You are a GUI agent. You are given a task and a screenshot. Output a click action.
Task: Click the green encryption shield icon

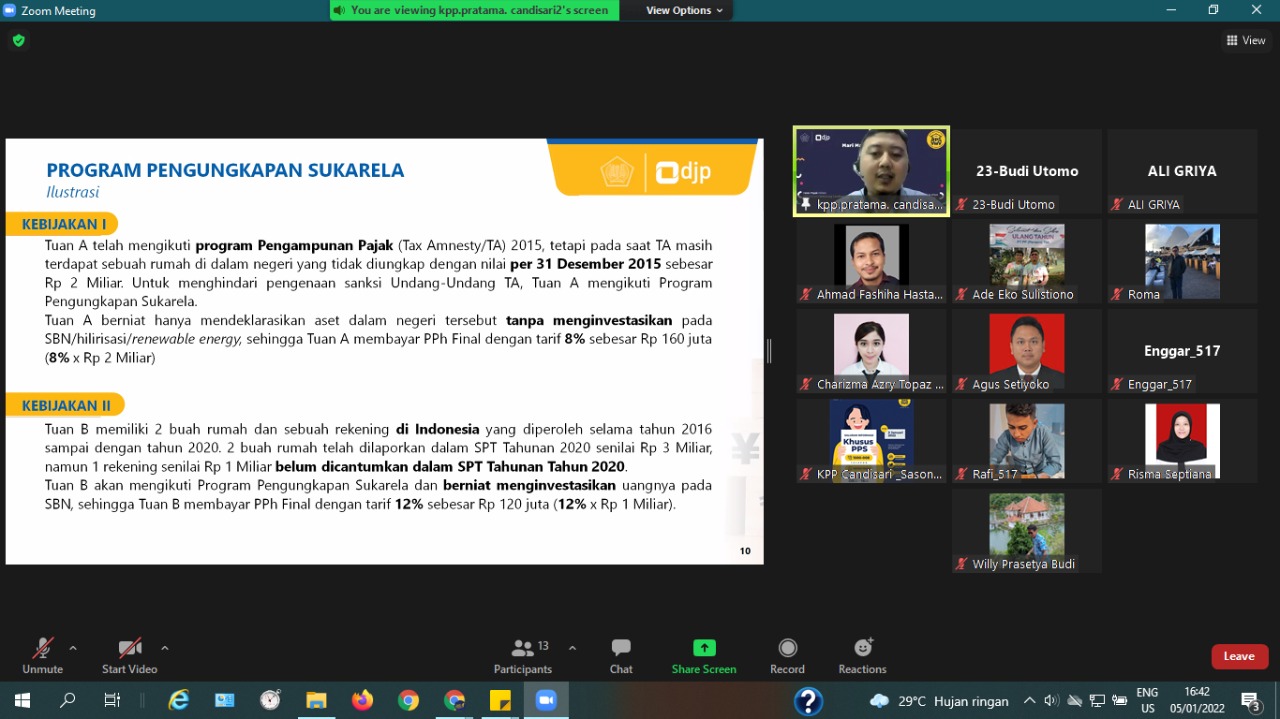[x=18, y=41]
